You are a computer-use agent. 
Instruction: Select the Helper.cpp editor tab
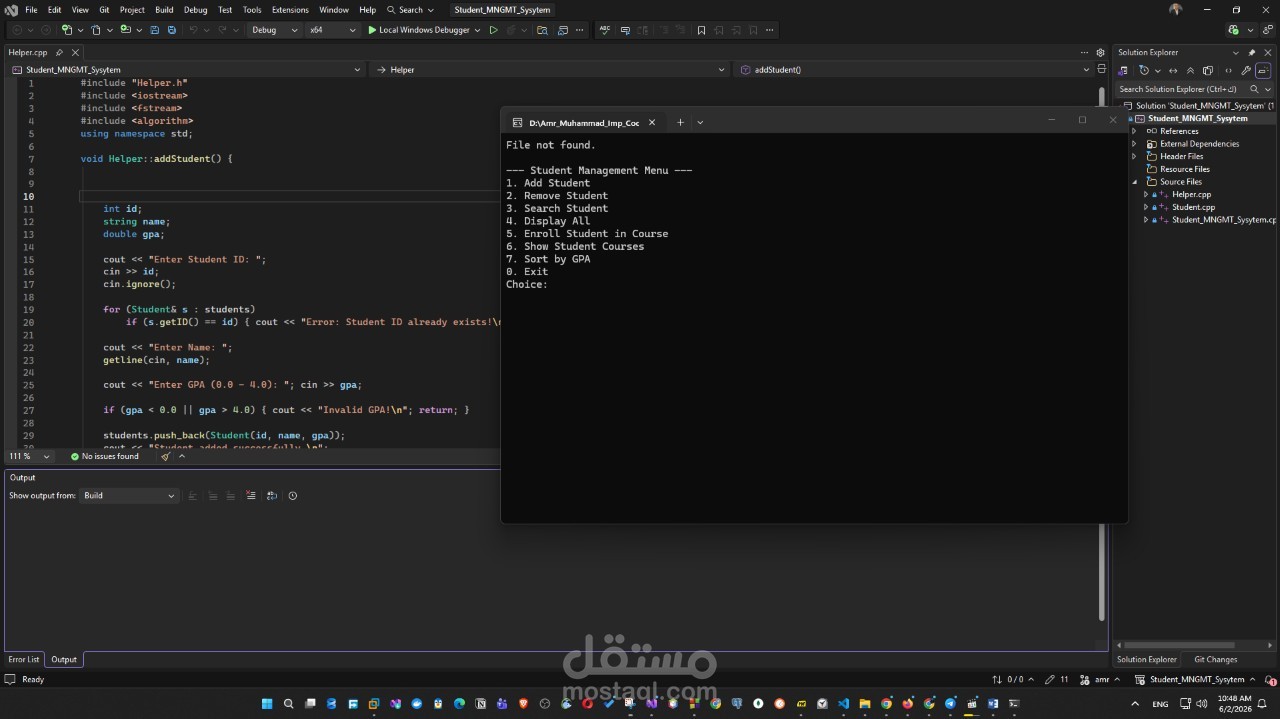click(27, 52)
